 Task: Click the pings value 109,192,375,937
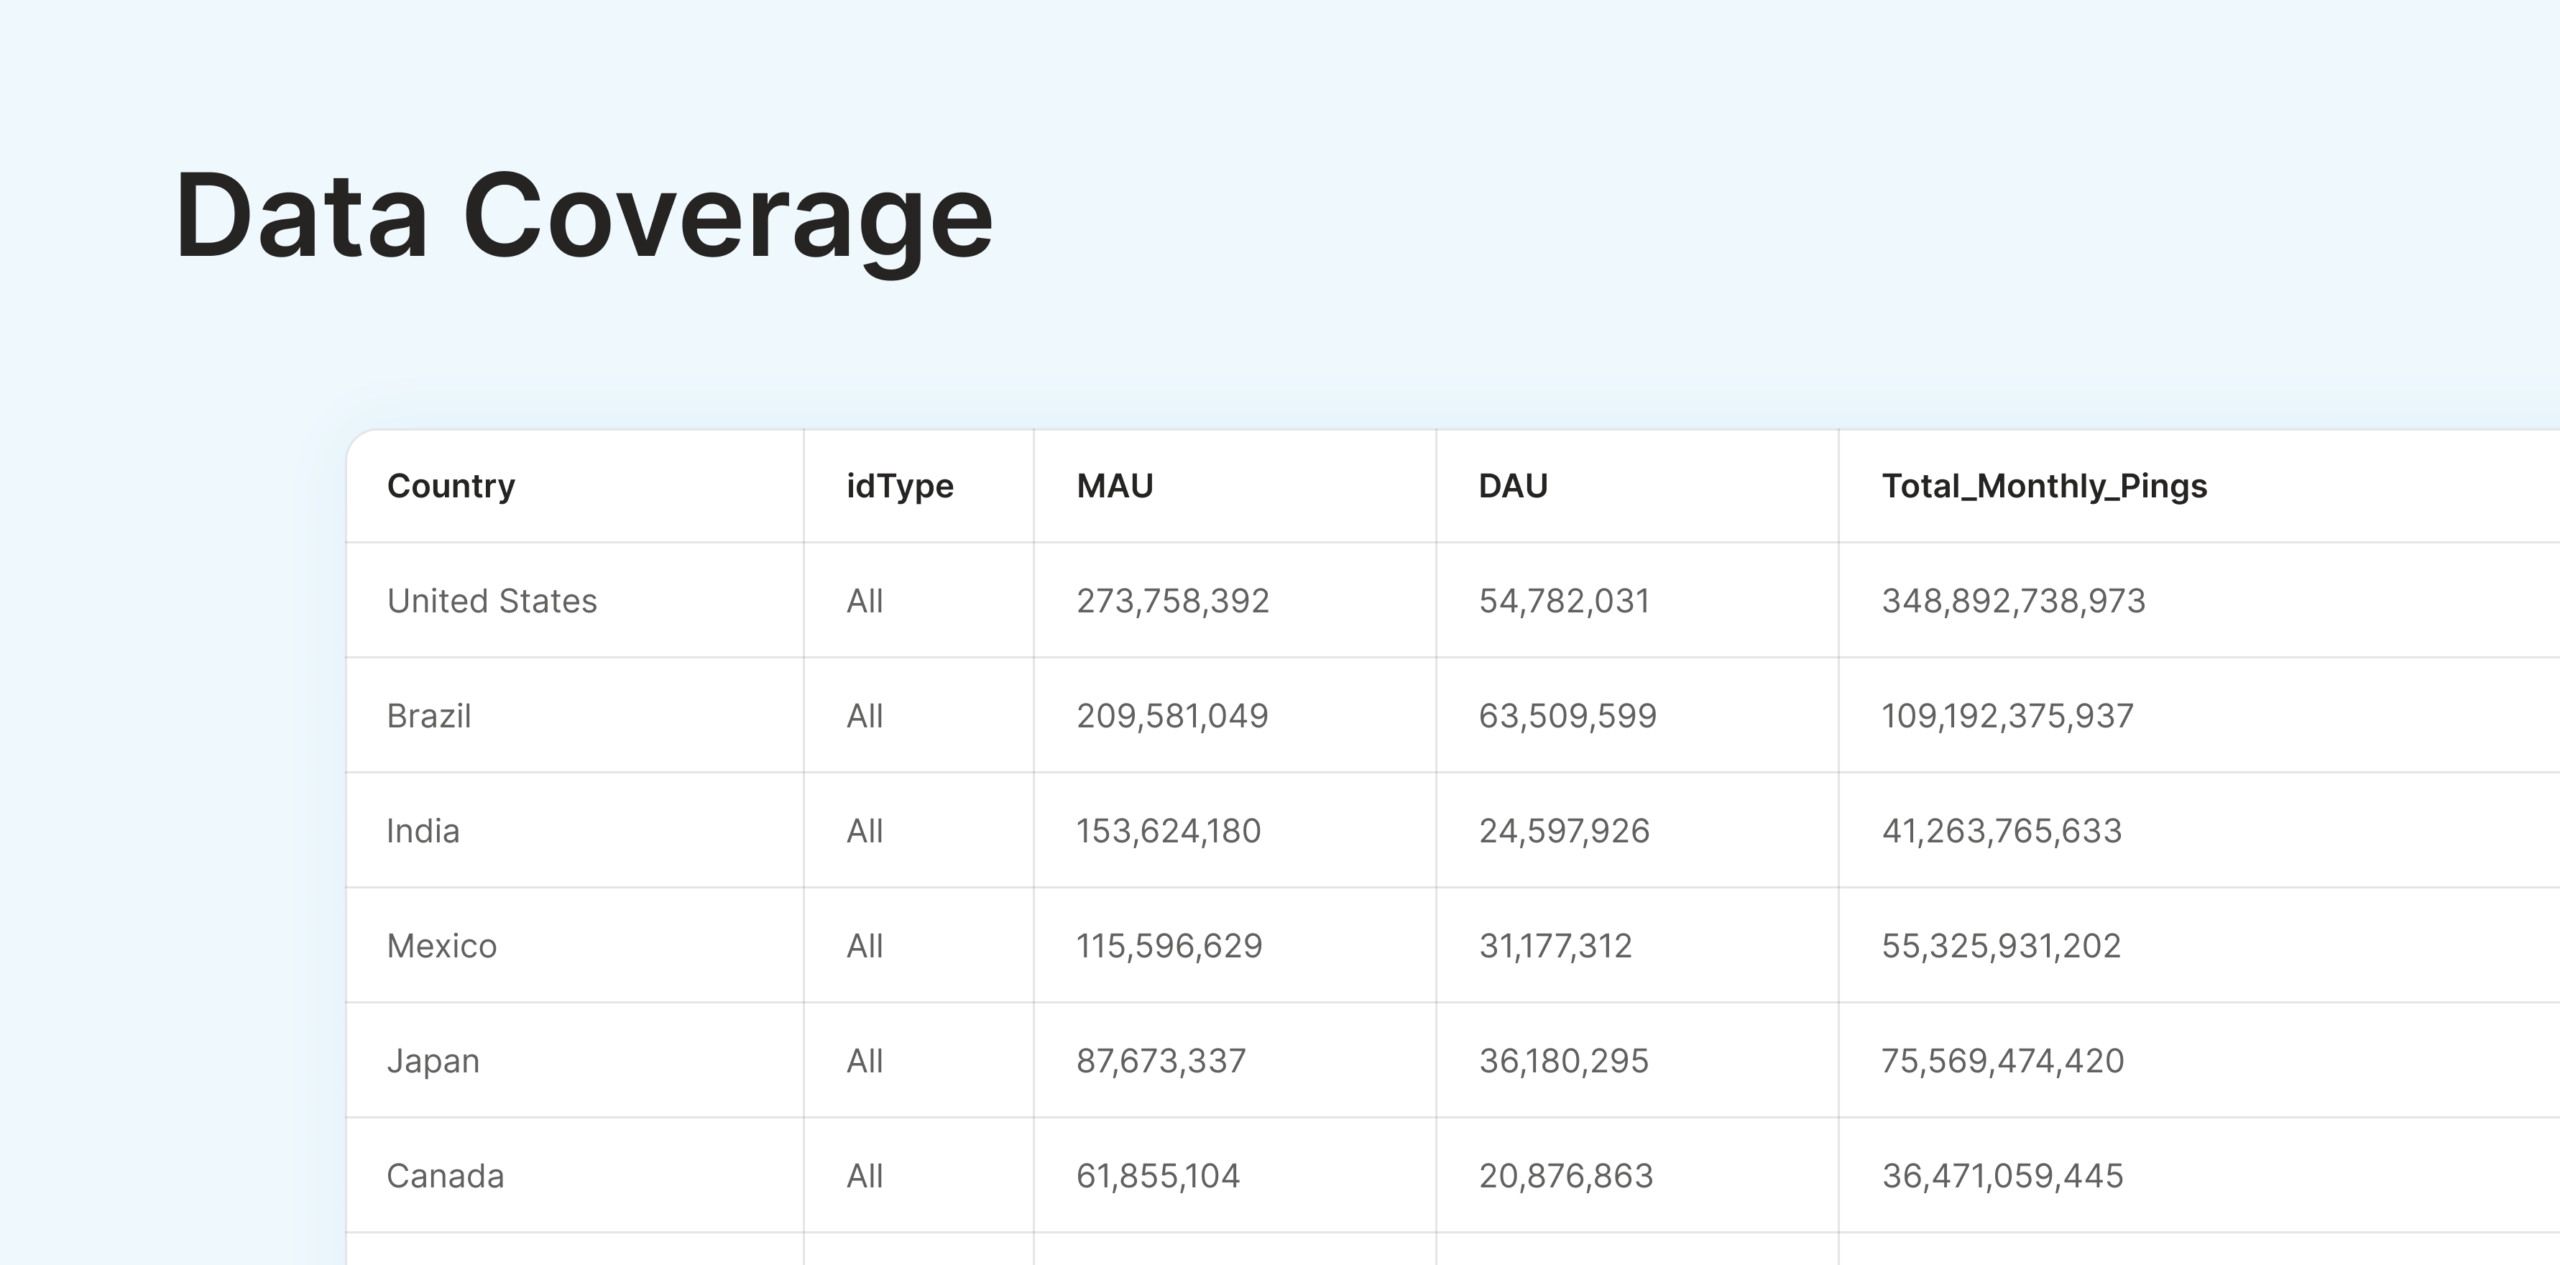coord(2008,716)
